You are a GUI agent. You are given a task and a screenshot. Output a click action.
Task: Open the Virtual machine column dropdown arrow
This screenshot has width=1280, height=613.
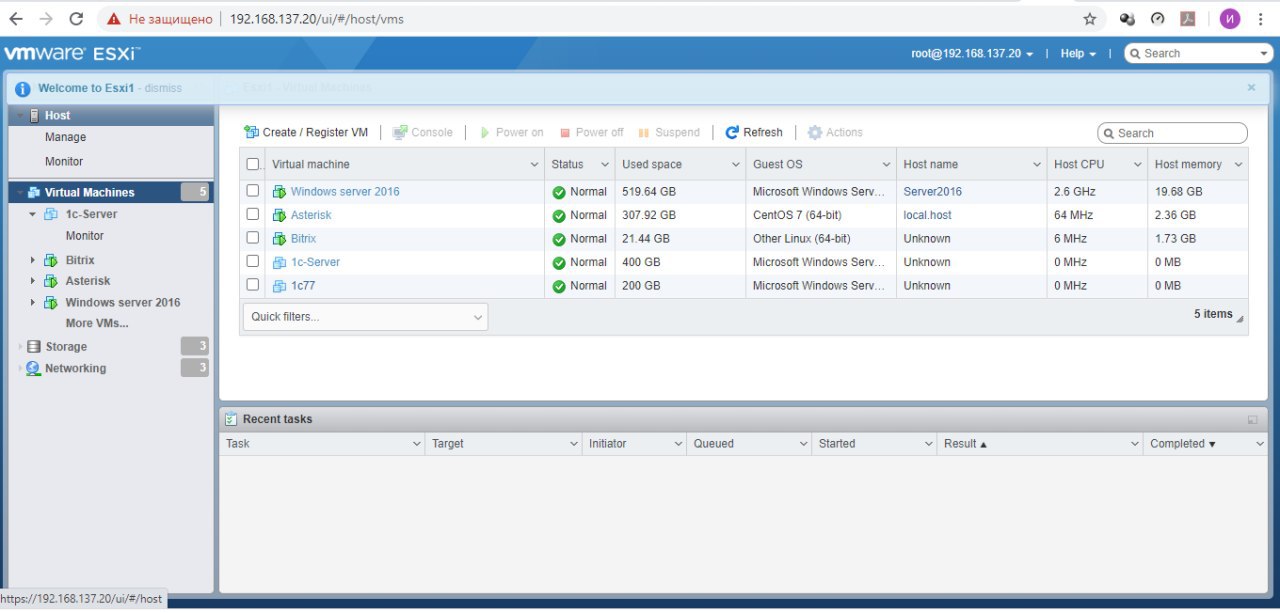[533, 164]
